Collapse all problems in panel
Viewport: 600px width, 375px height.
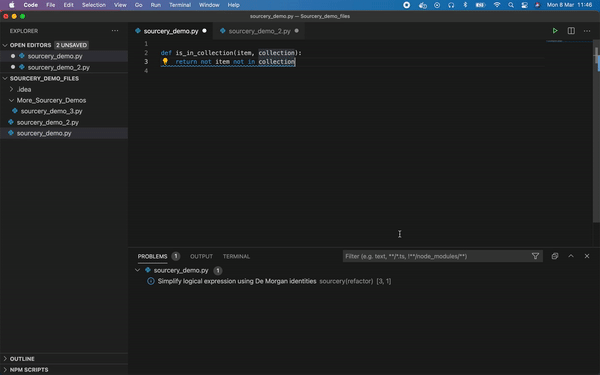pos(554,256)
